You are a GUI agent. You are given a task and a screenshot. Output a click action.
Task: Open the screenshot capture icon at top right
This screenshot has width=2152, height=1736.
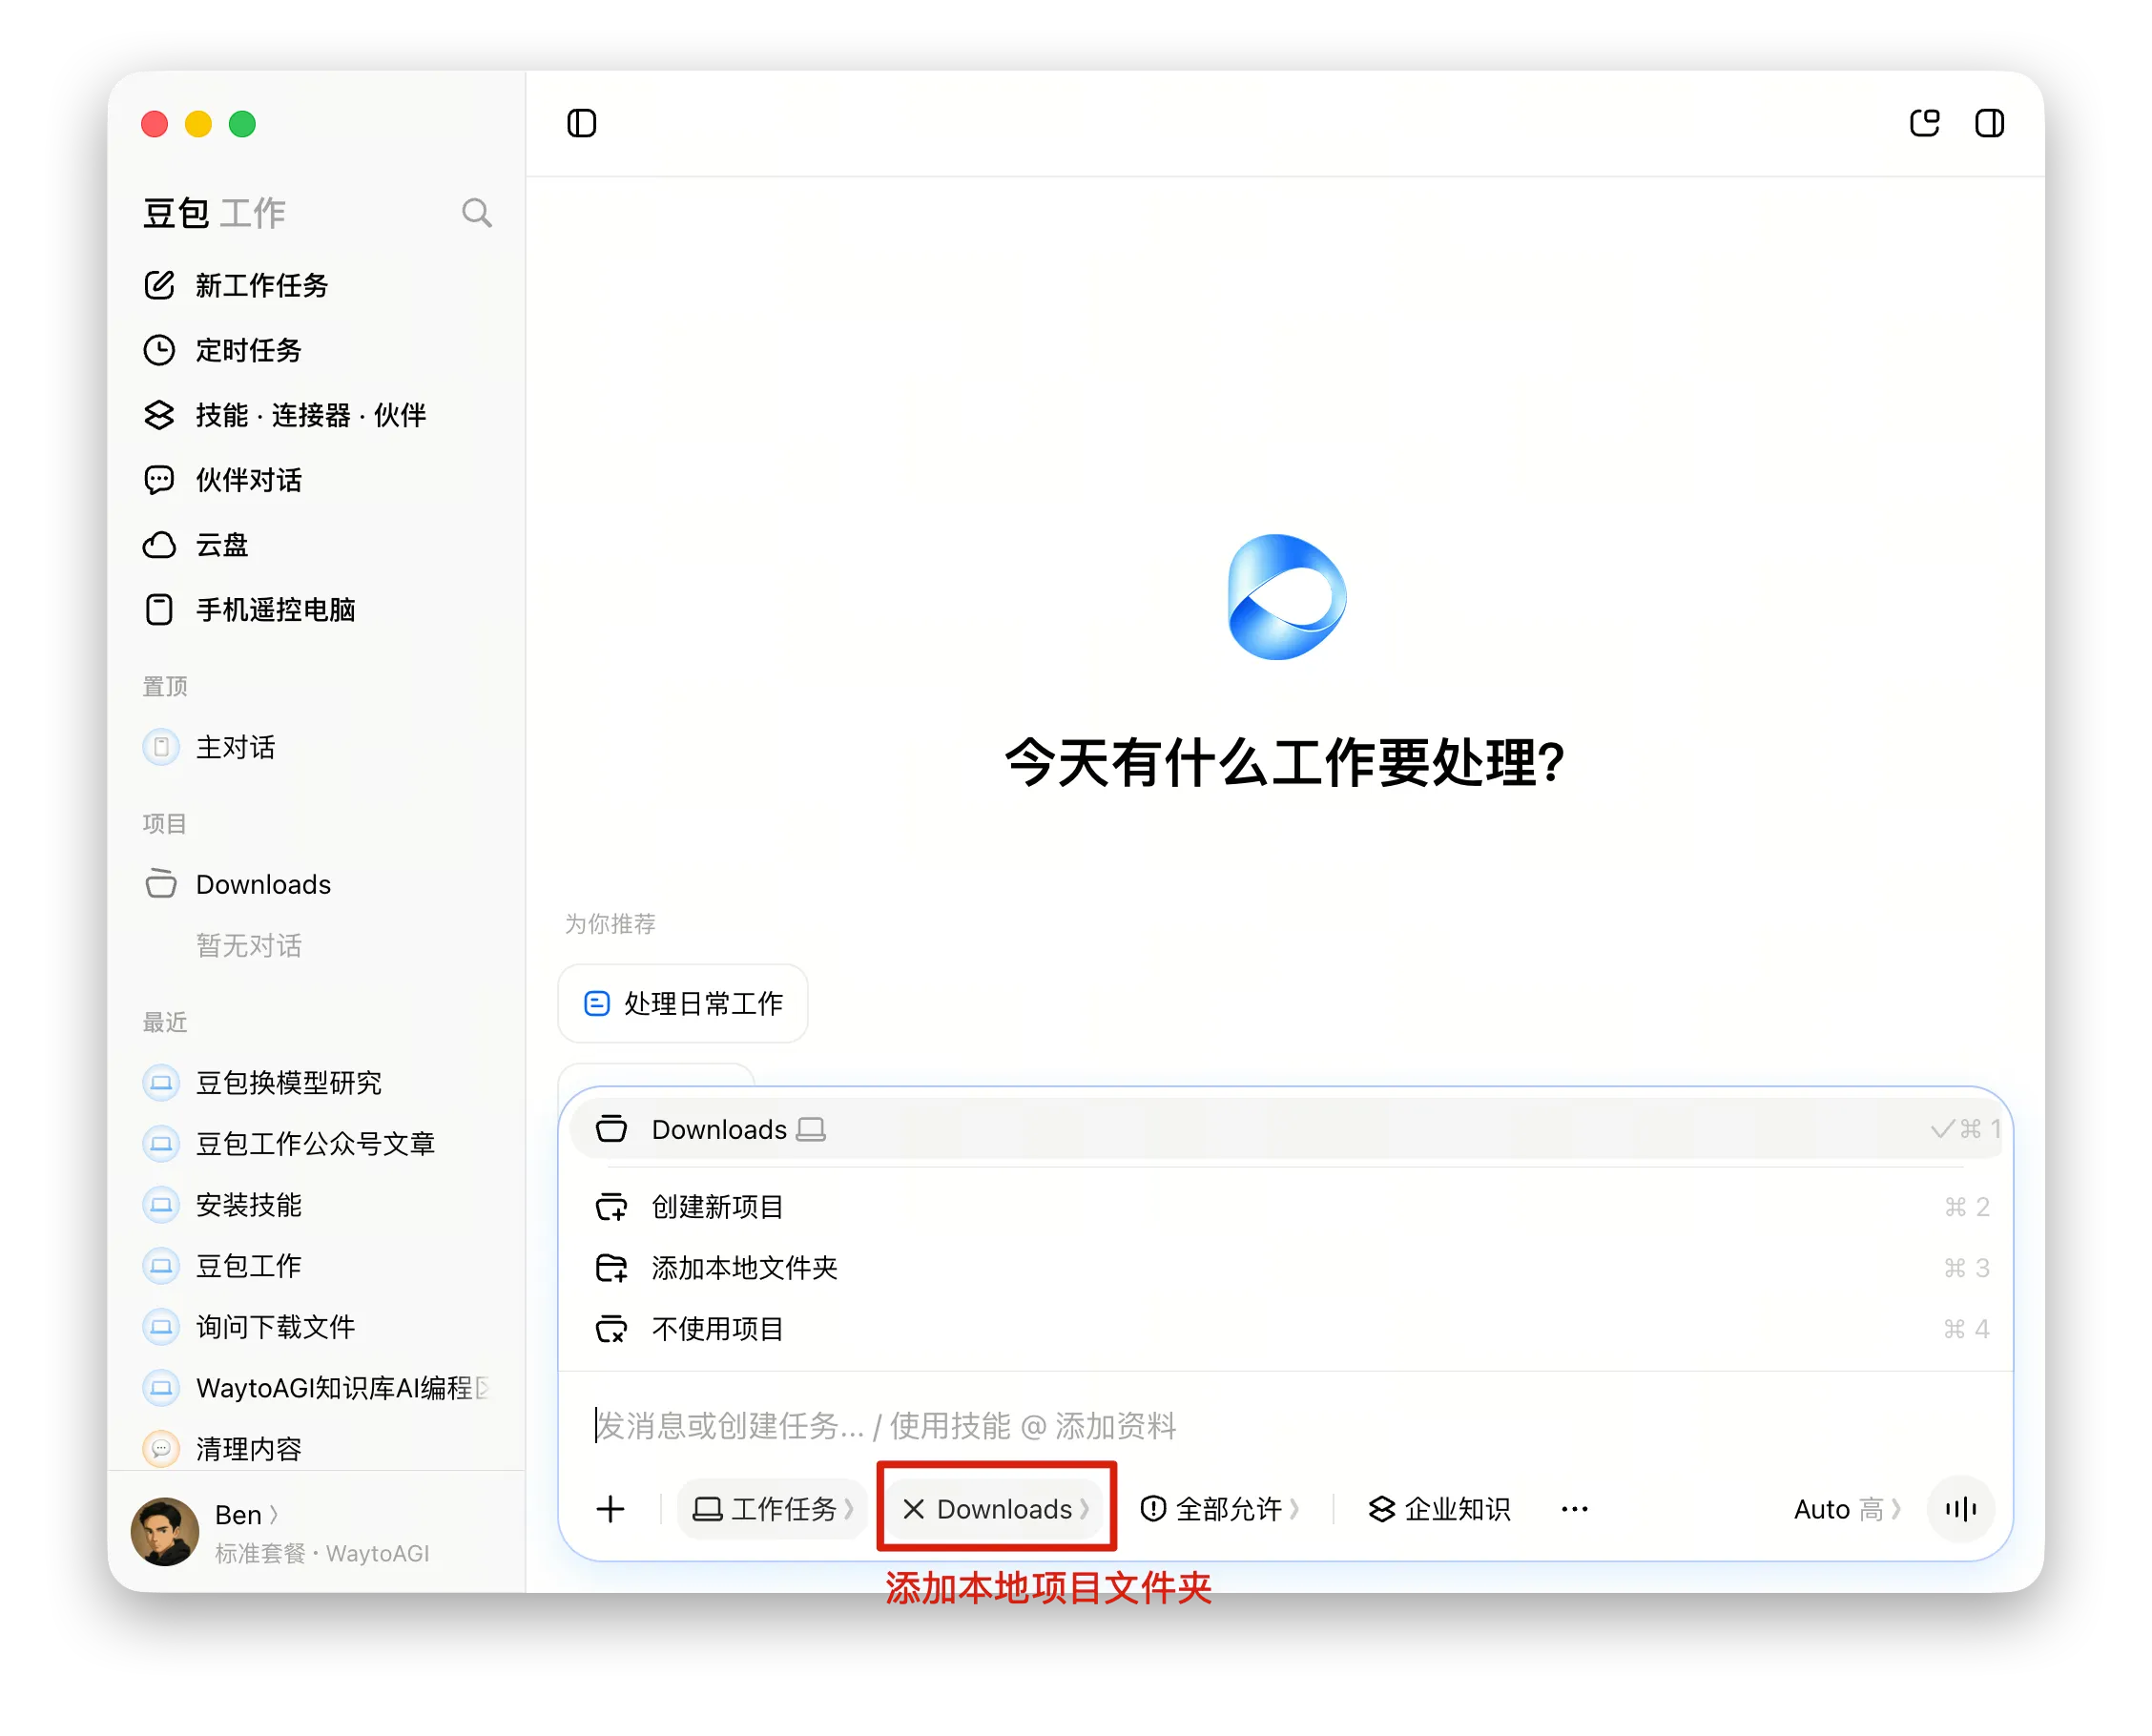tap(1923, 123)
